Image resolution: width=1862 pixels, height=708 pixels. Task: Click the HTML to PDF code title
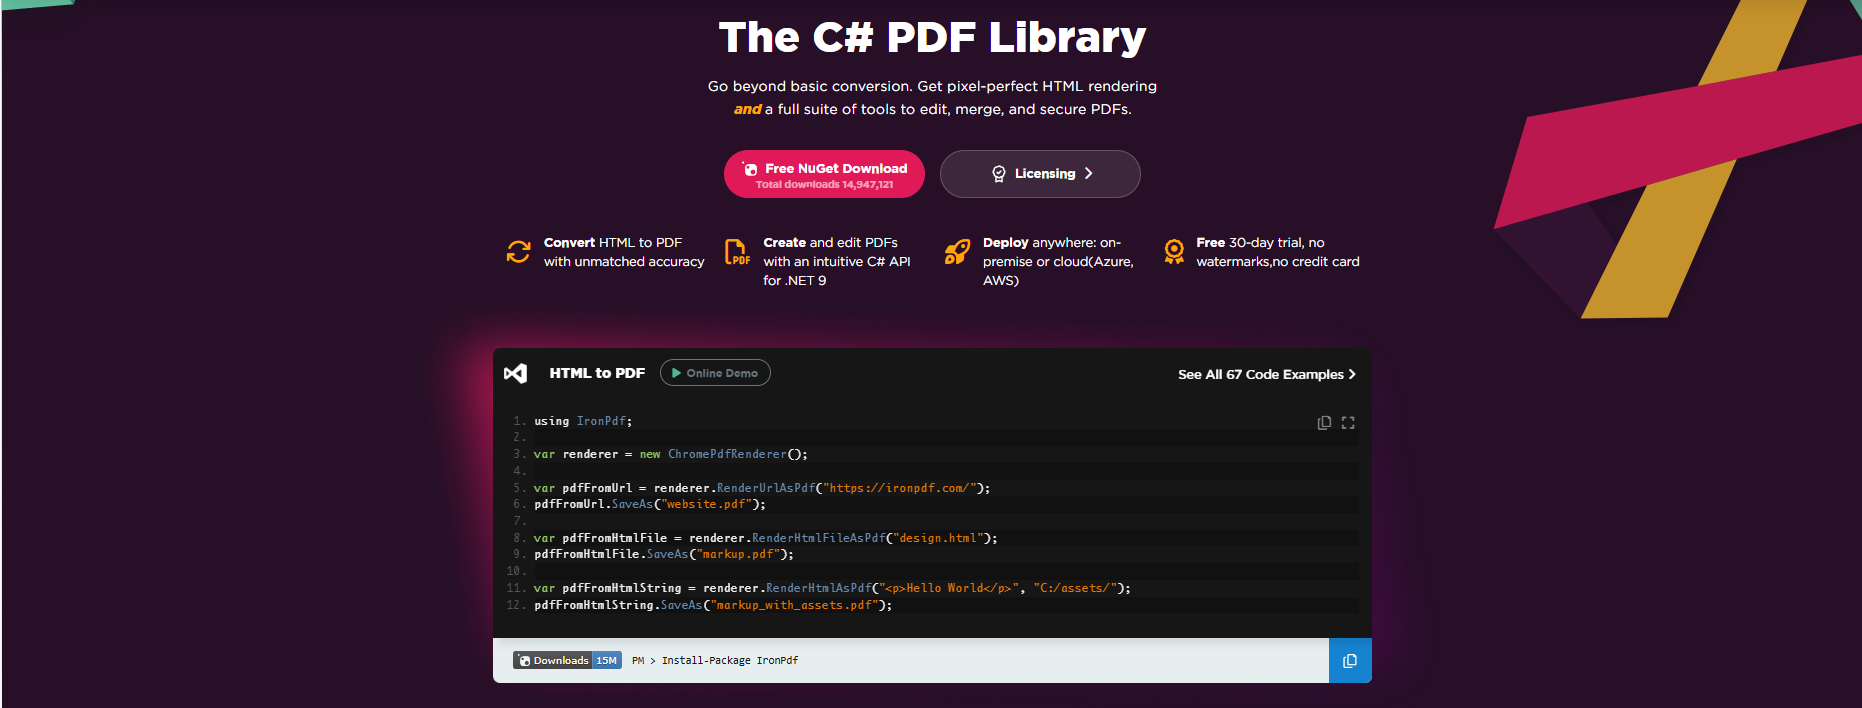click(x=597, y=373)
